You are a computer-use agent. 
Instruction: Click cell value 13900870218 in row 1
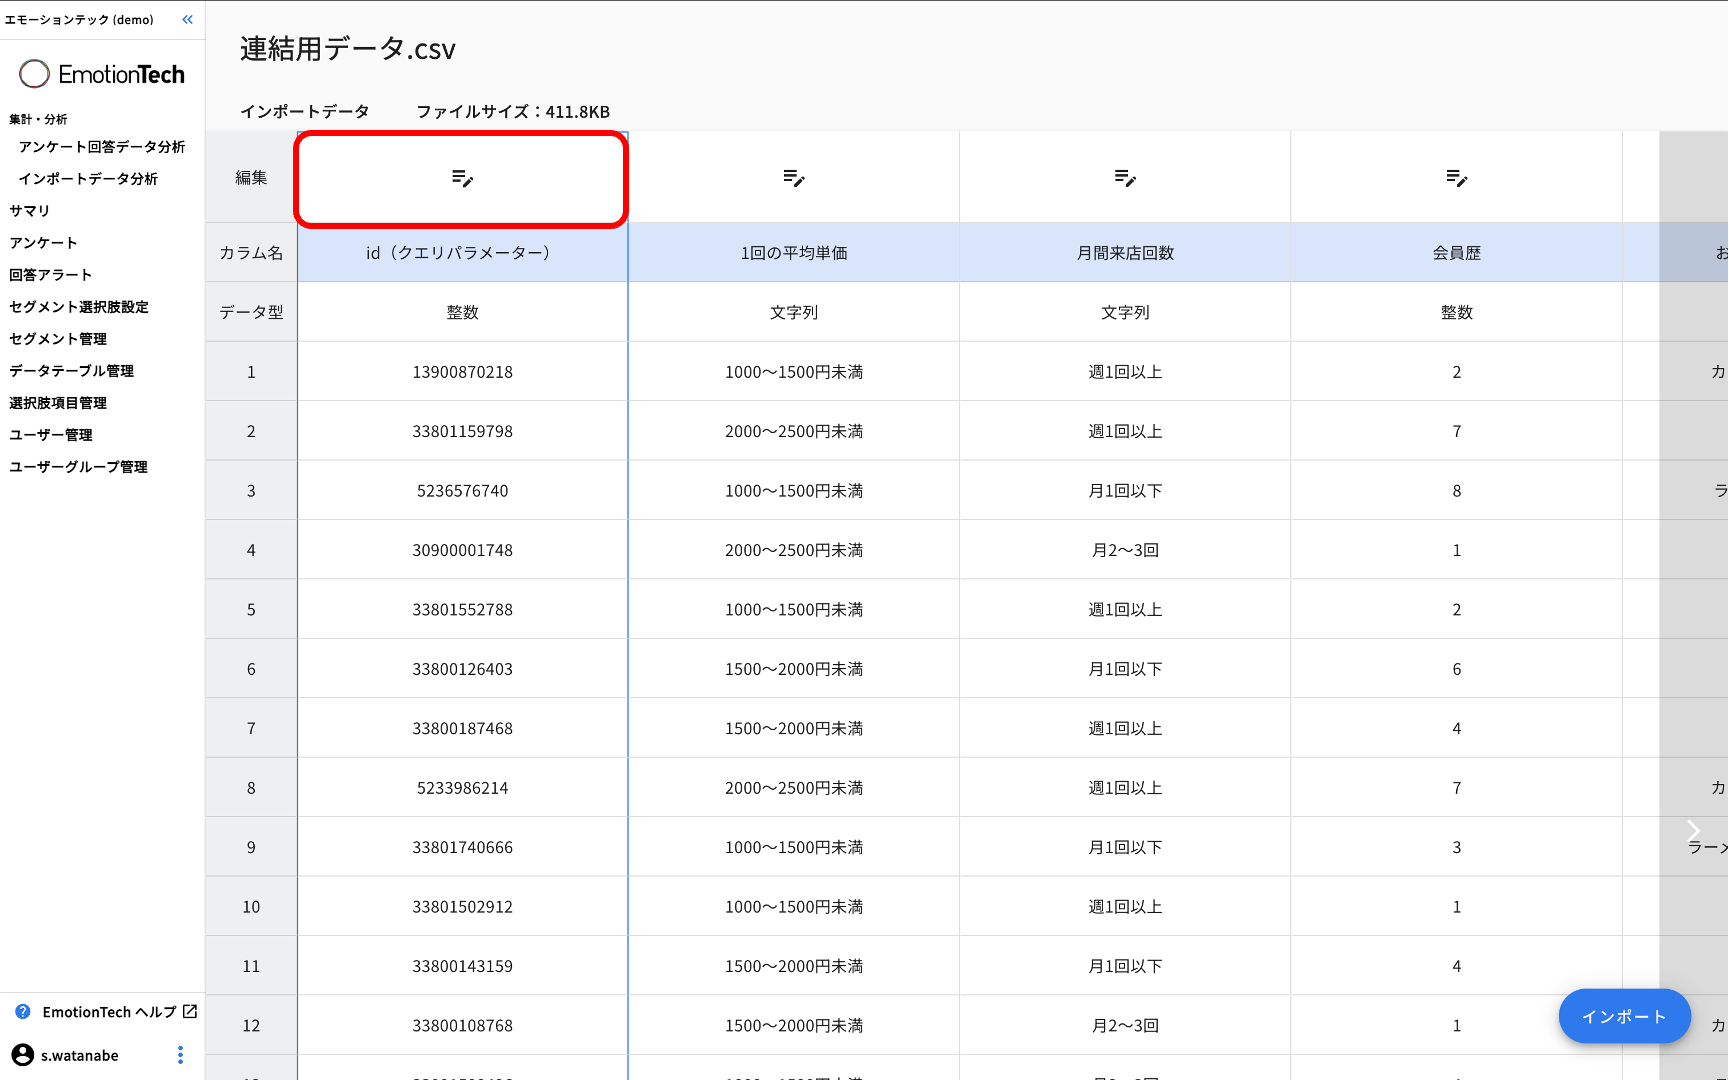[x=462, y=372]
